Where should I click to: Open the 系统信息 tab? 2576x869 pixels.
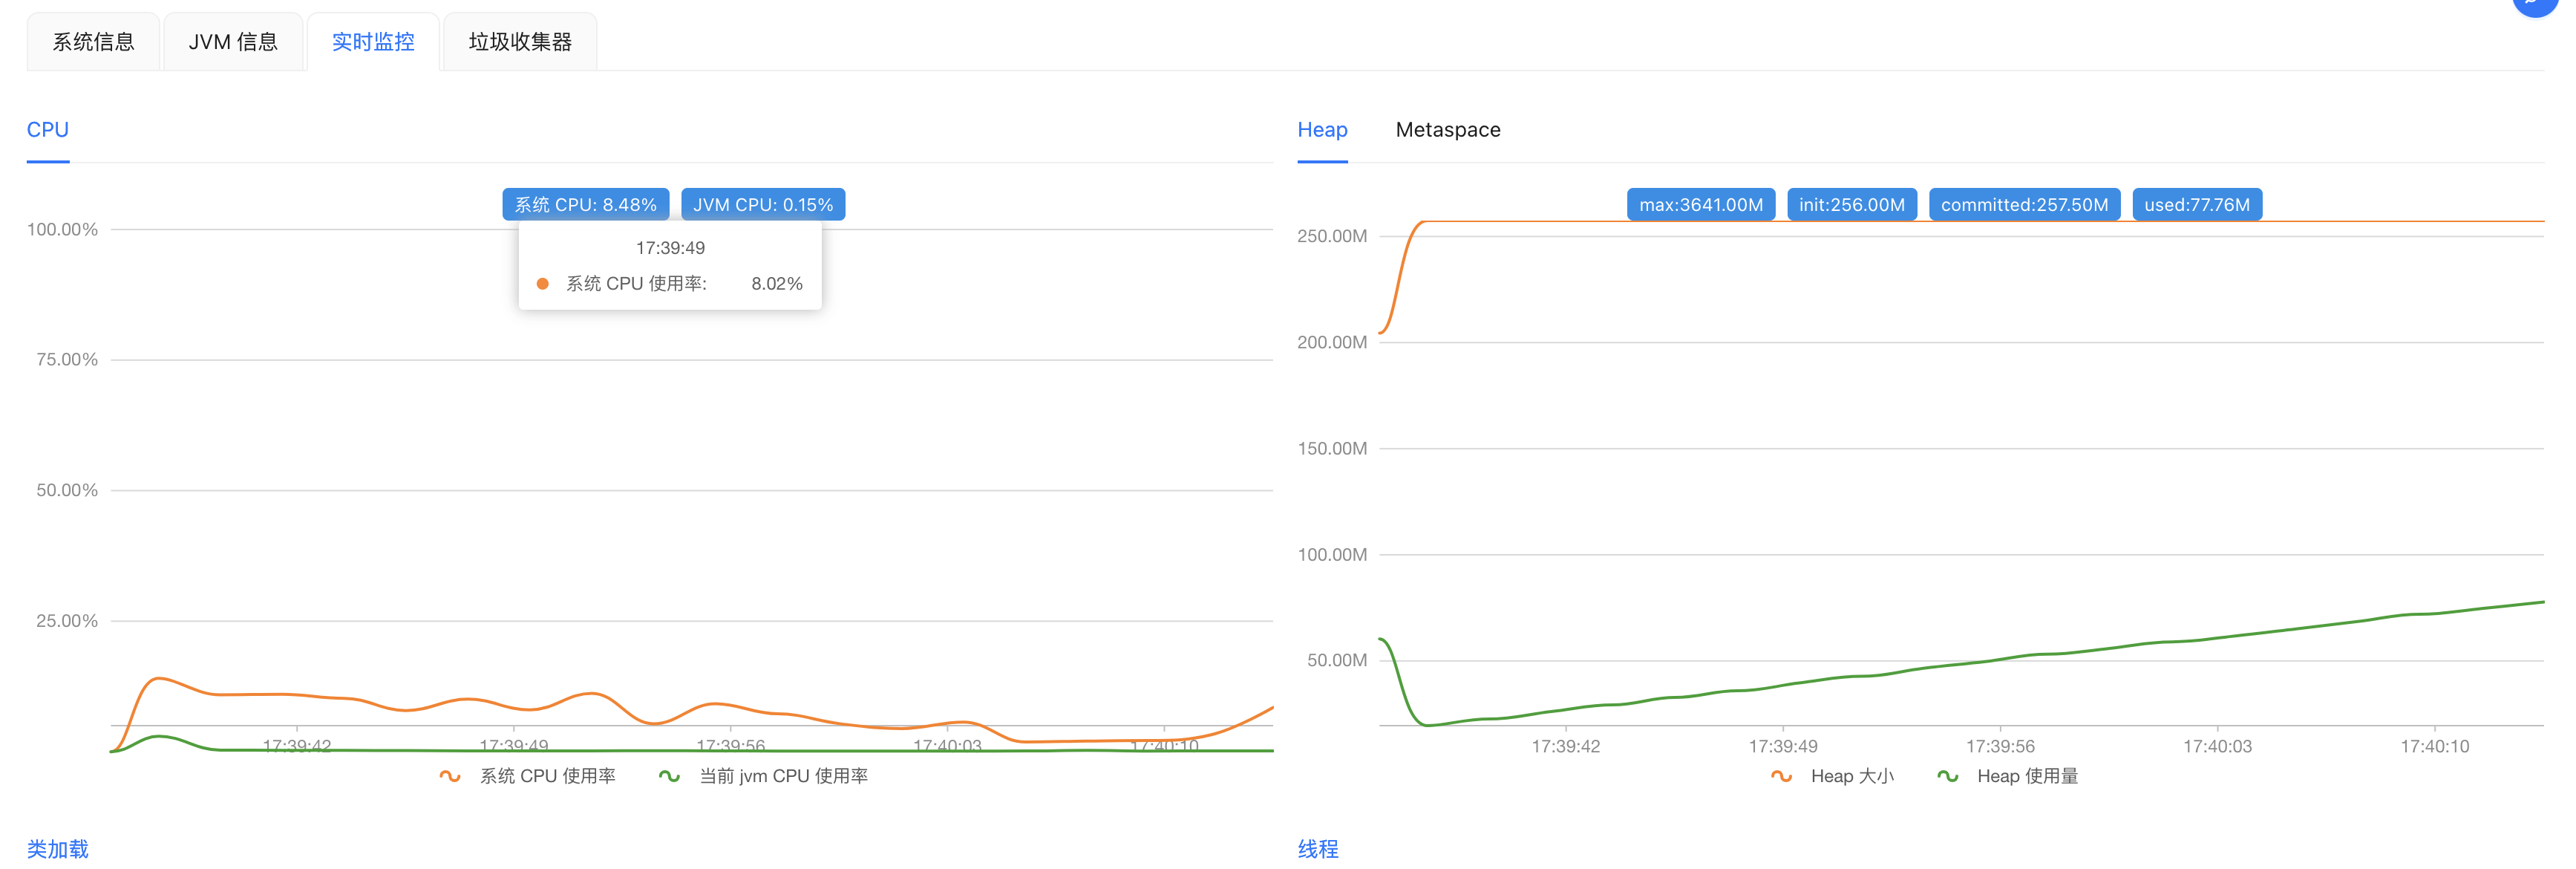[93, 42]
